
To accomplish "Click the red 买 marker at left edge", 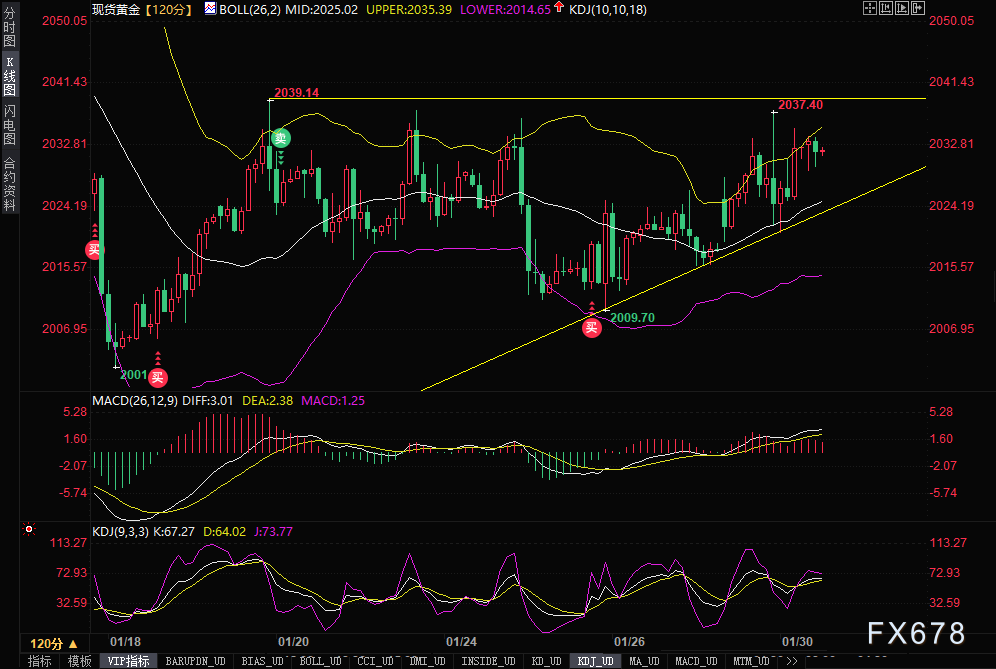I will click(x=94, y=250).
